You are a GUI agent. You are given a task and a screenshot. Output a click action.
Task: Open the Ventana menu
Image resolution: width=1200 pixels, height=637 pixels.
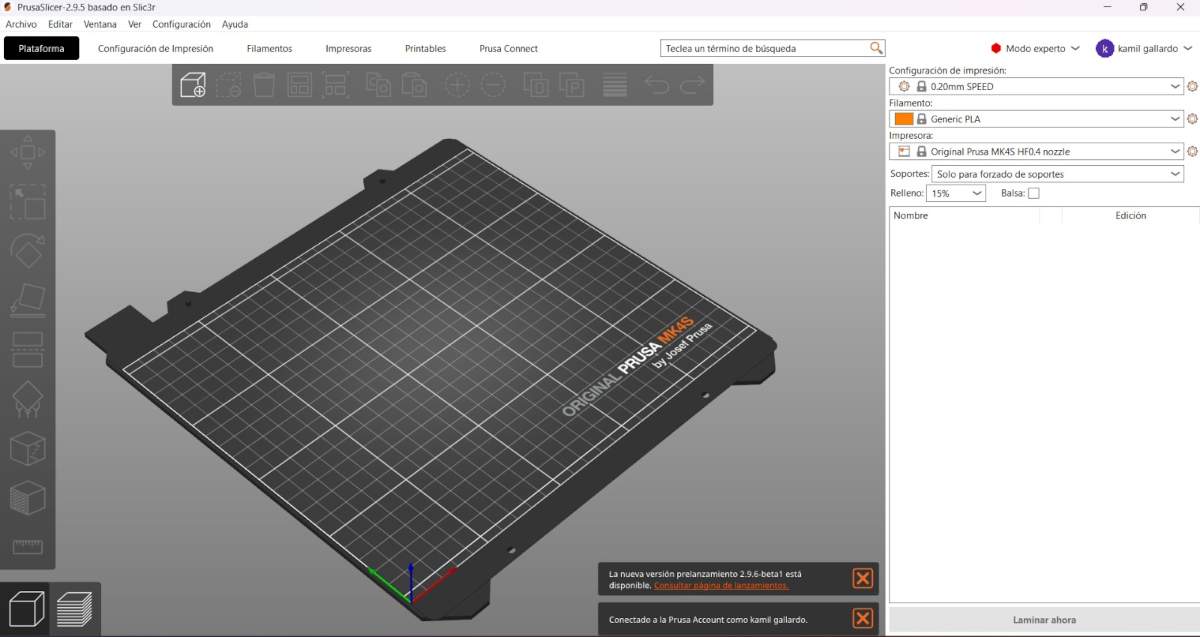(x=99, y=24)
